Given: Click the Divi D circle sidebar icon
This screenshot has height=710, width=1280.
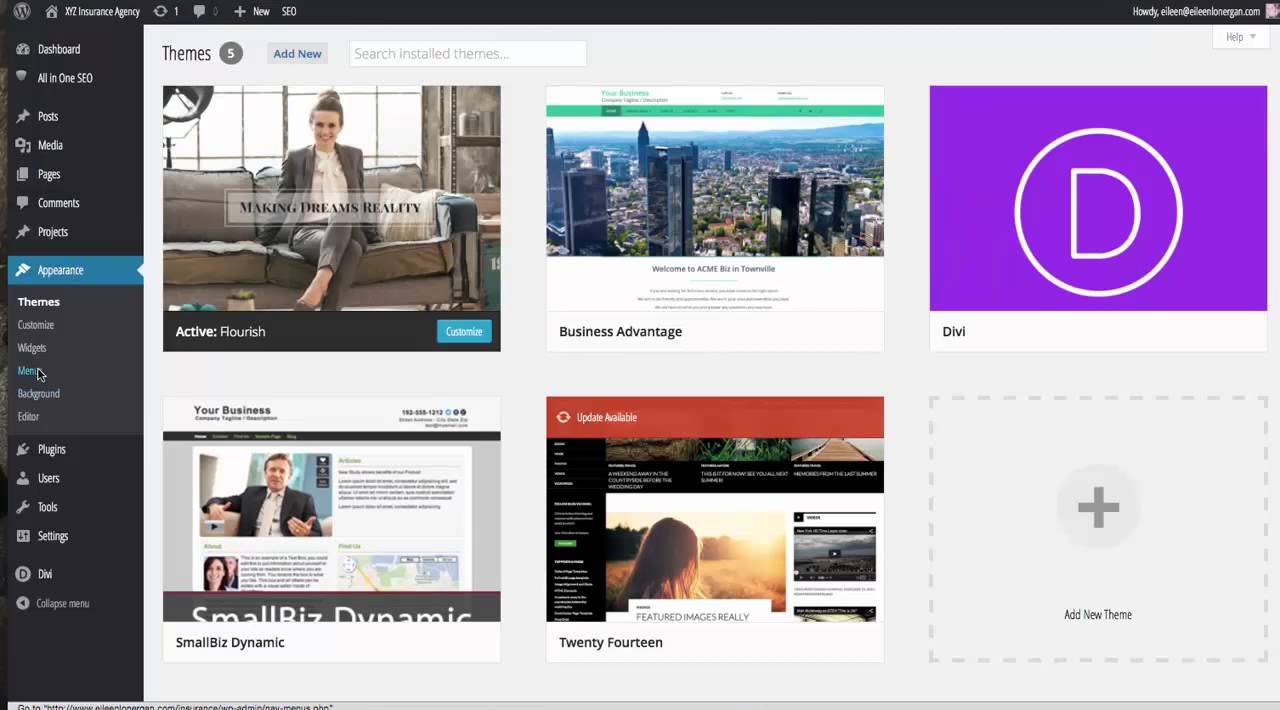Looking at the screenshot, I should point(23,574).
